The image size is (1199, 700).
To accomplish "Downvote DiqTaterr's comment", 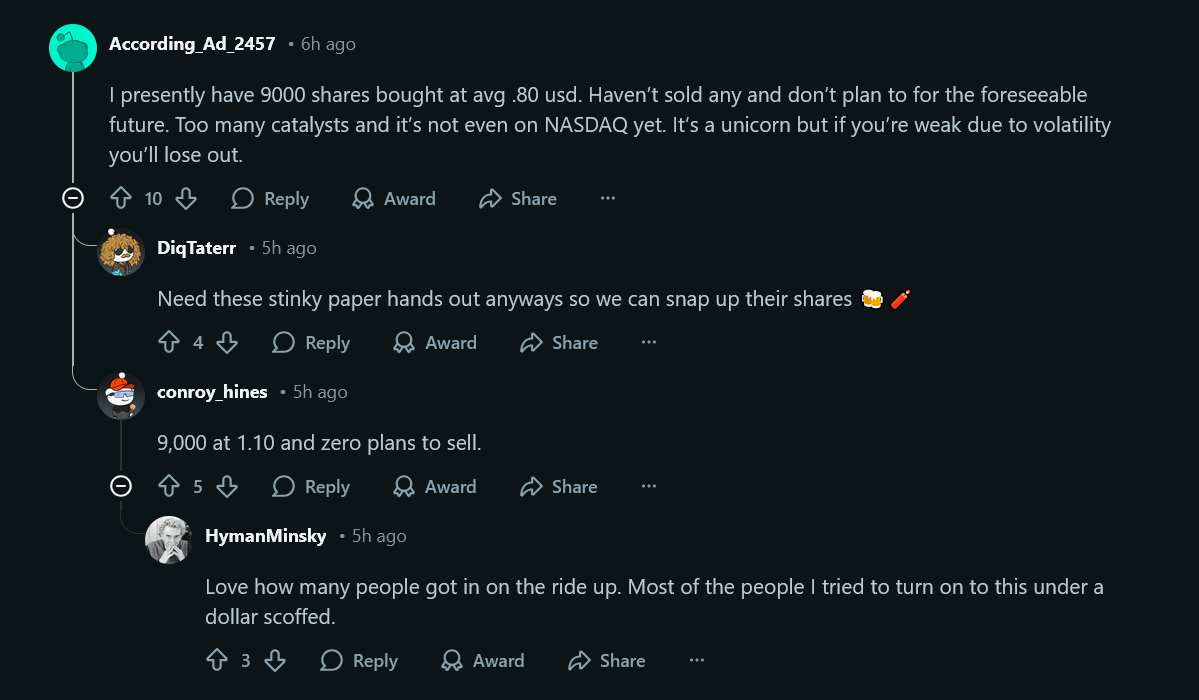I will tap(226, 343).
